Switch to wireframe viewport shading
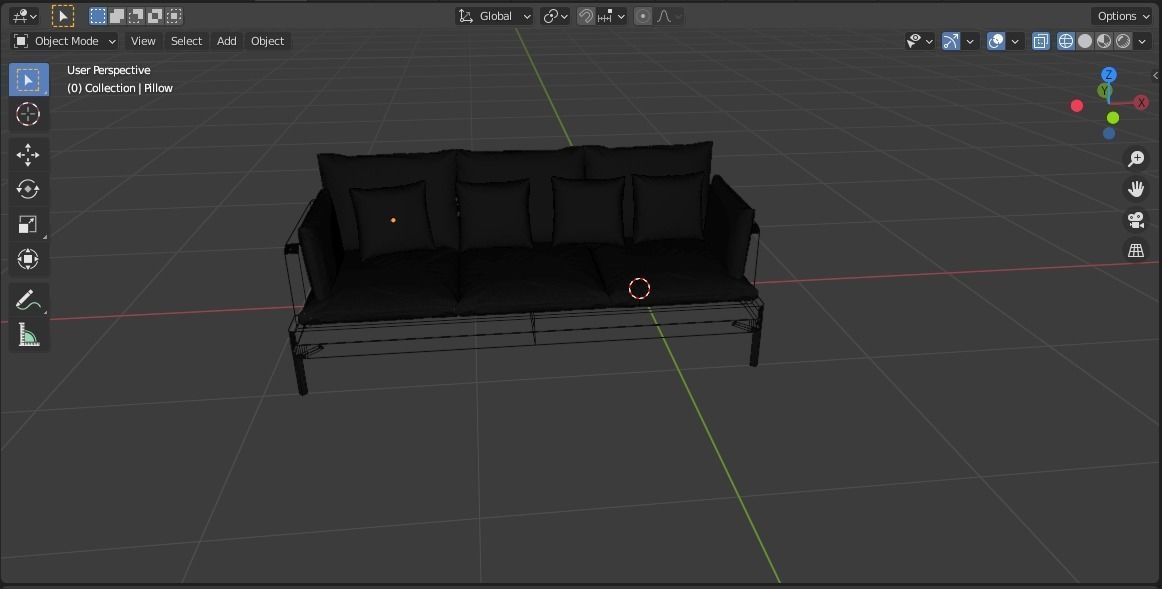The image size is (1162, 589). (x=1066, y=41)
